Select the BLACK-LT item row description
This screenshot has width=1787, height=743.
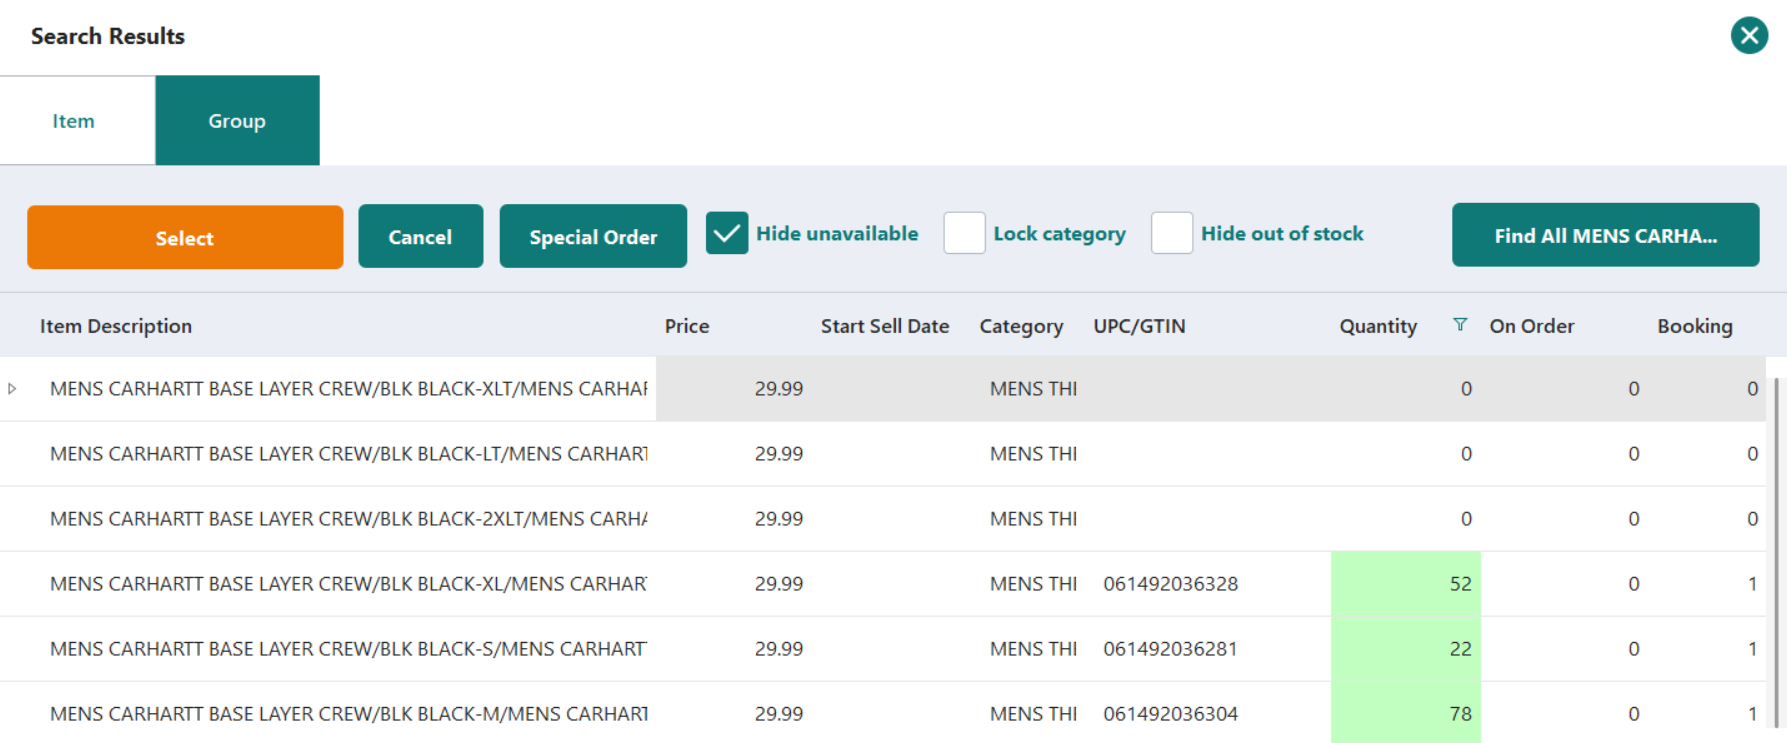point(349,454)
